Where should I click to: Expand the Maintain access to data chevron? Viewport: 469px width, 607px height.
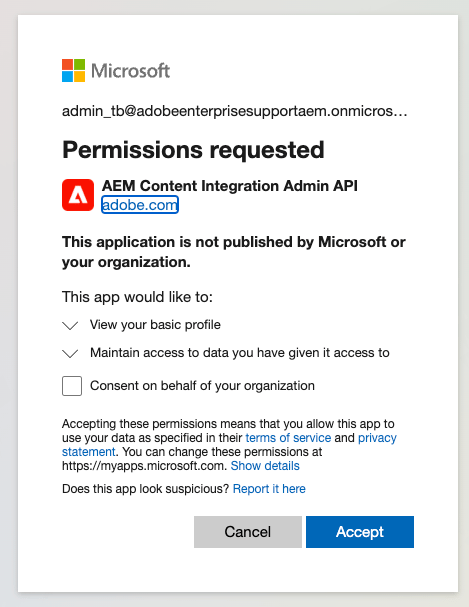tap(70, 353)
